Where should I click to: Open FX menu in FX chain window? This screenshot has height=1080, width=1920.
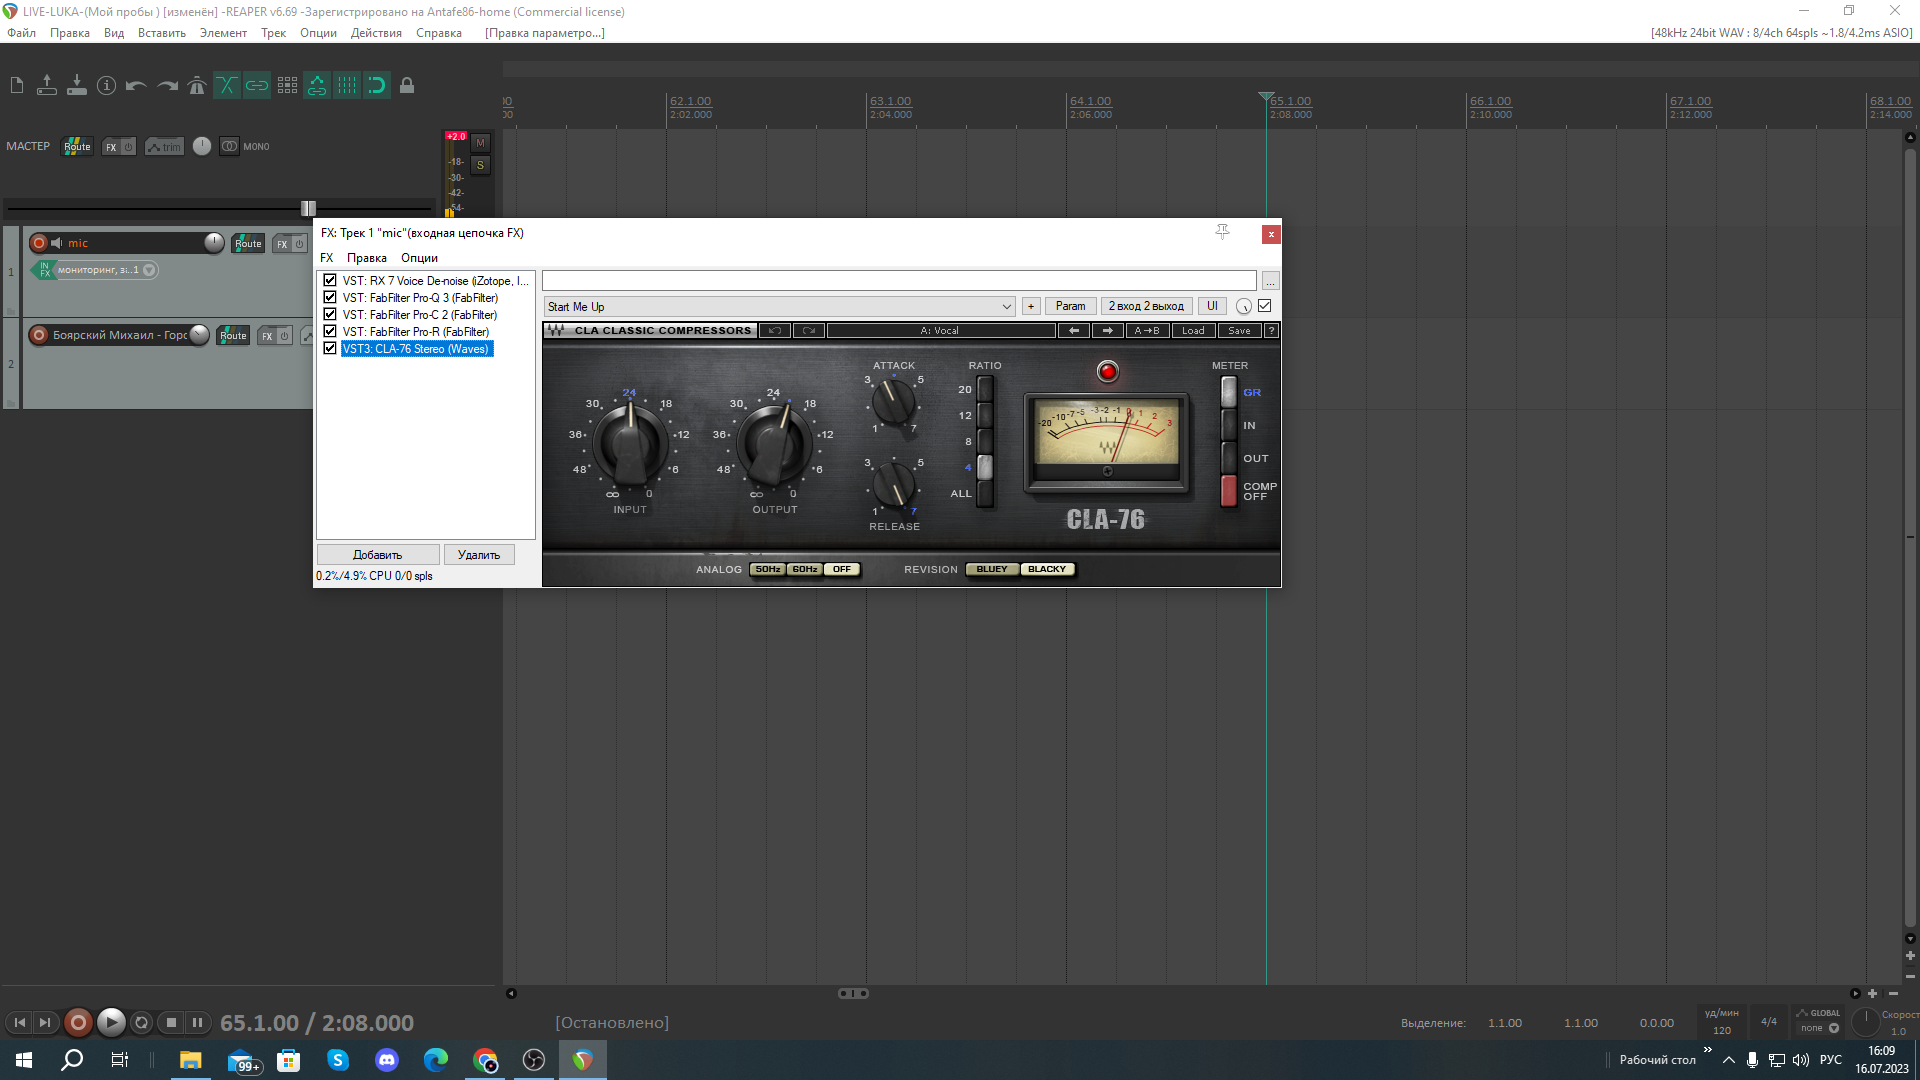point(327,258)
